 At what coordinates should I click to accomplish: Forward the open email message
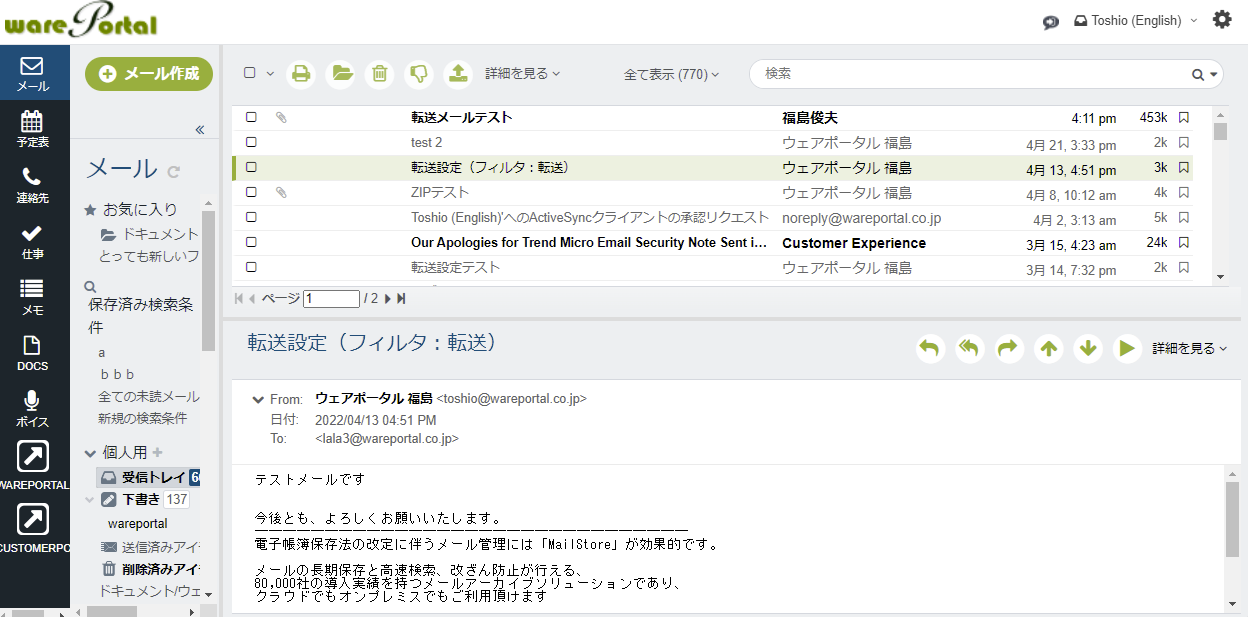1008,348
